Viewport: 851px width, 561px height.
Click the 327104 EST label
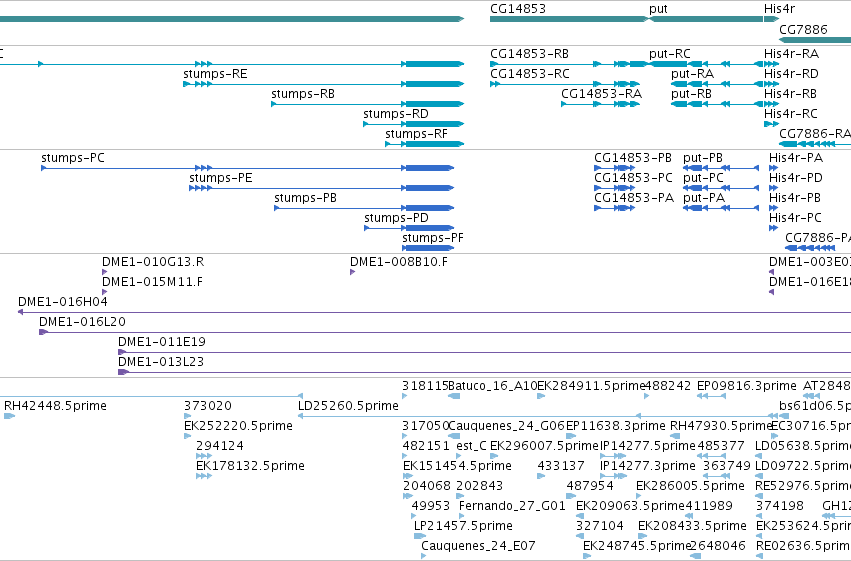click(600, 526)
